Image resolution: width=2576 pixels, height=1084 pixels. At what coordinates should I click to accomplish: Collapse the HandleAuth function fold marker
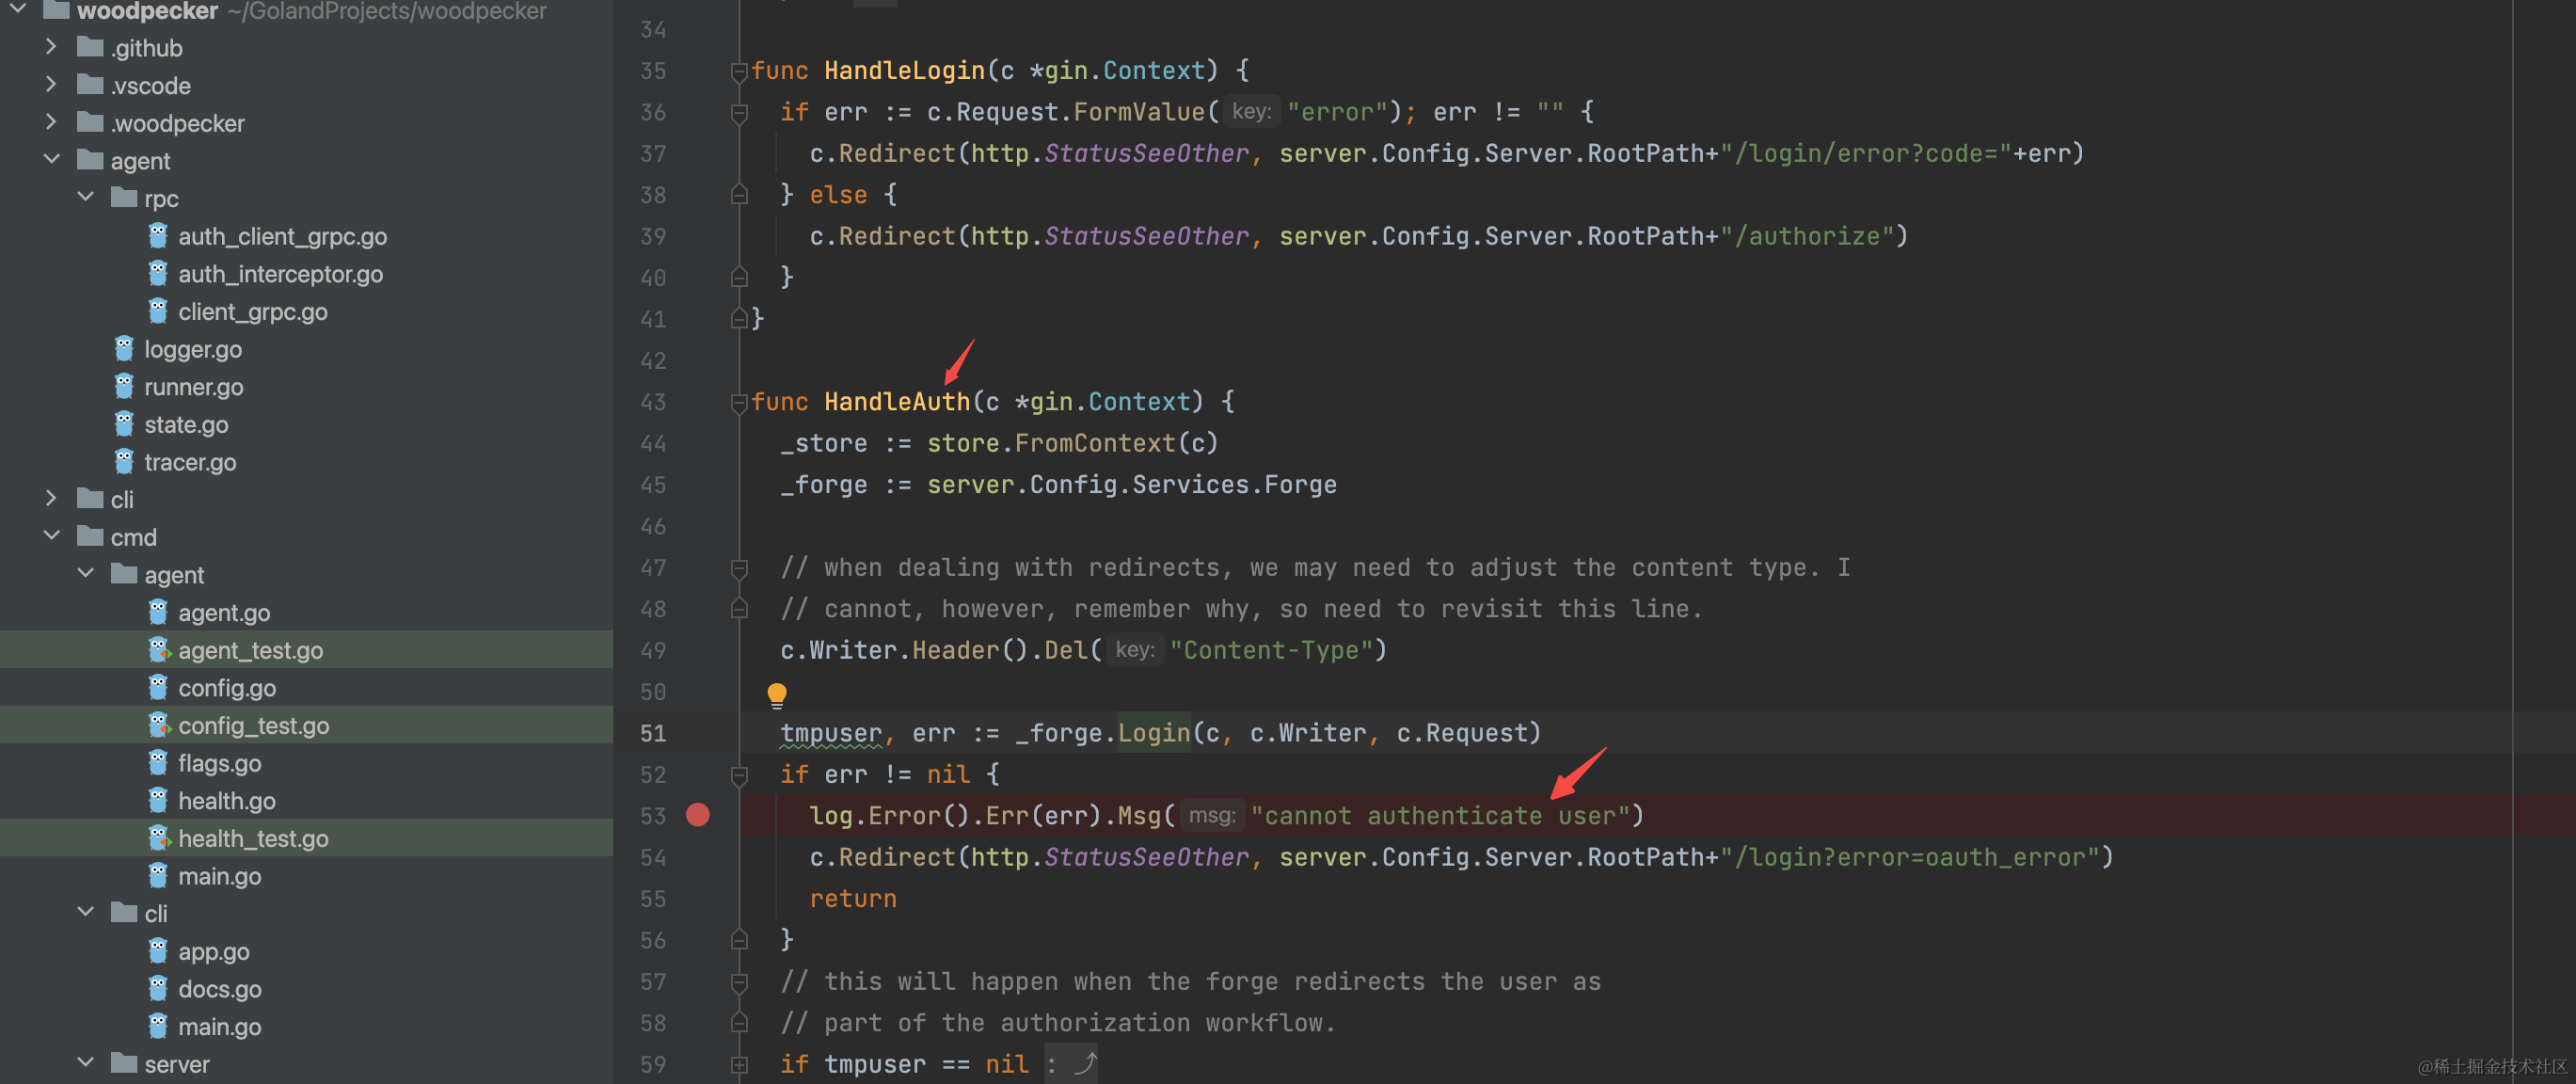(739, 402)
